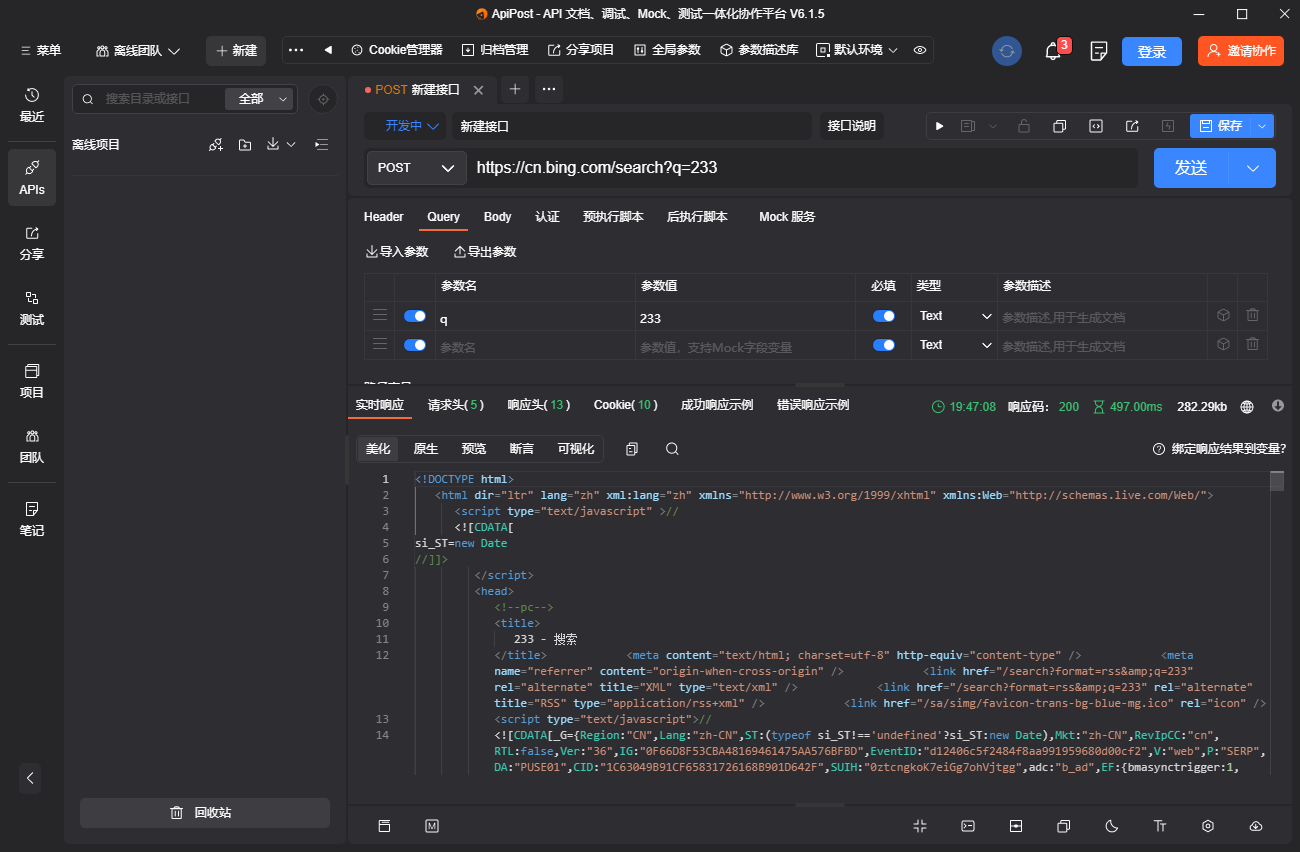This screenshot has height=852, width=1300.
Task: Open the APIs sidebar panel
Action: [x=32, y=177]
